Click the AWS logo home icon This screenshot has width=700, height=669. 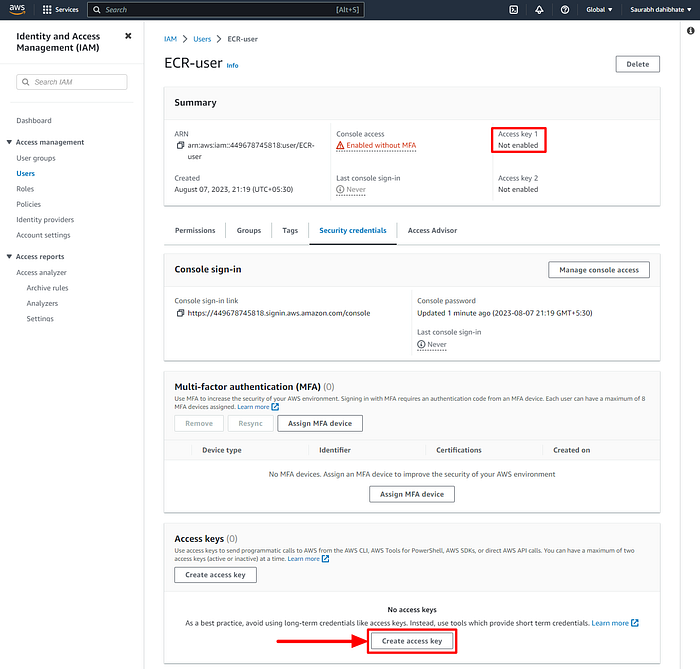[17, 9]
